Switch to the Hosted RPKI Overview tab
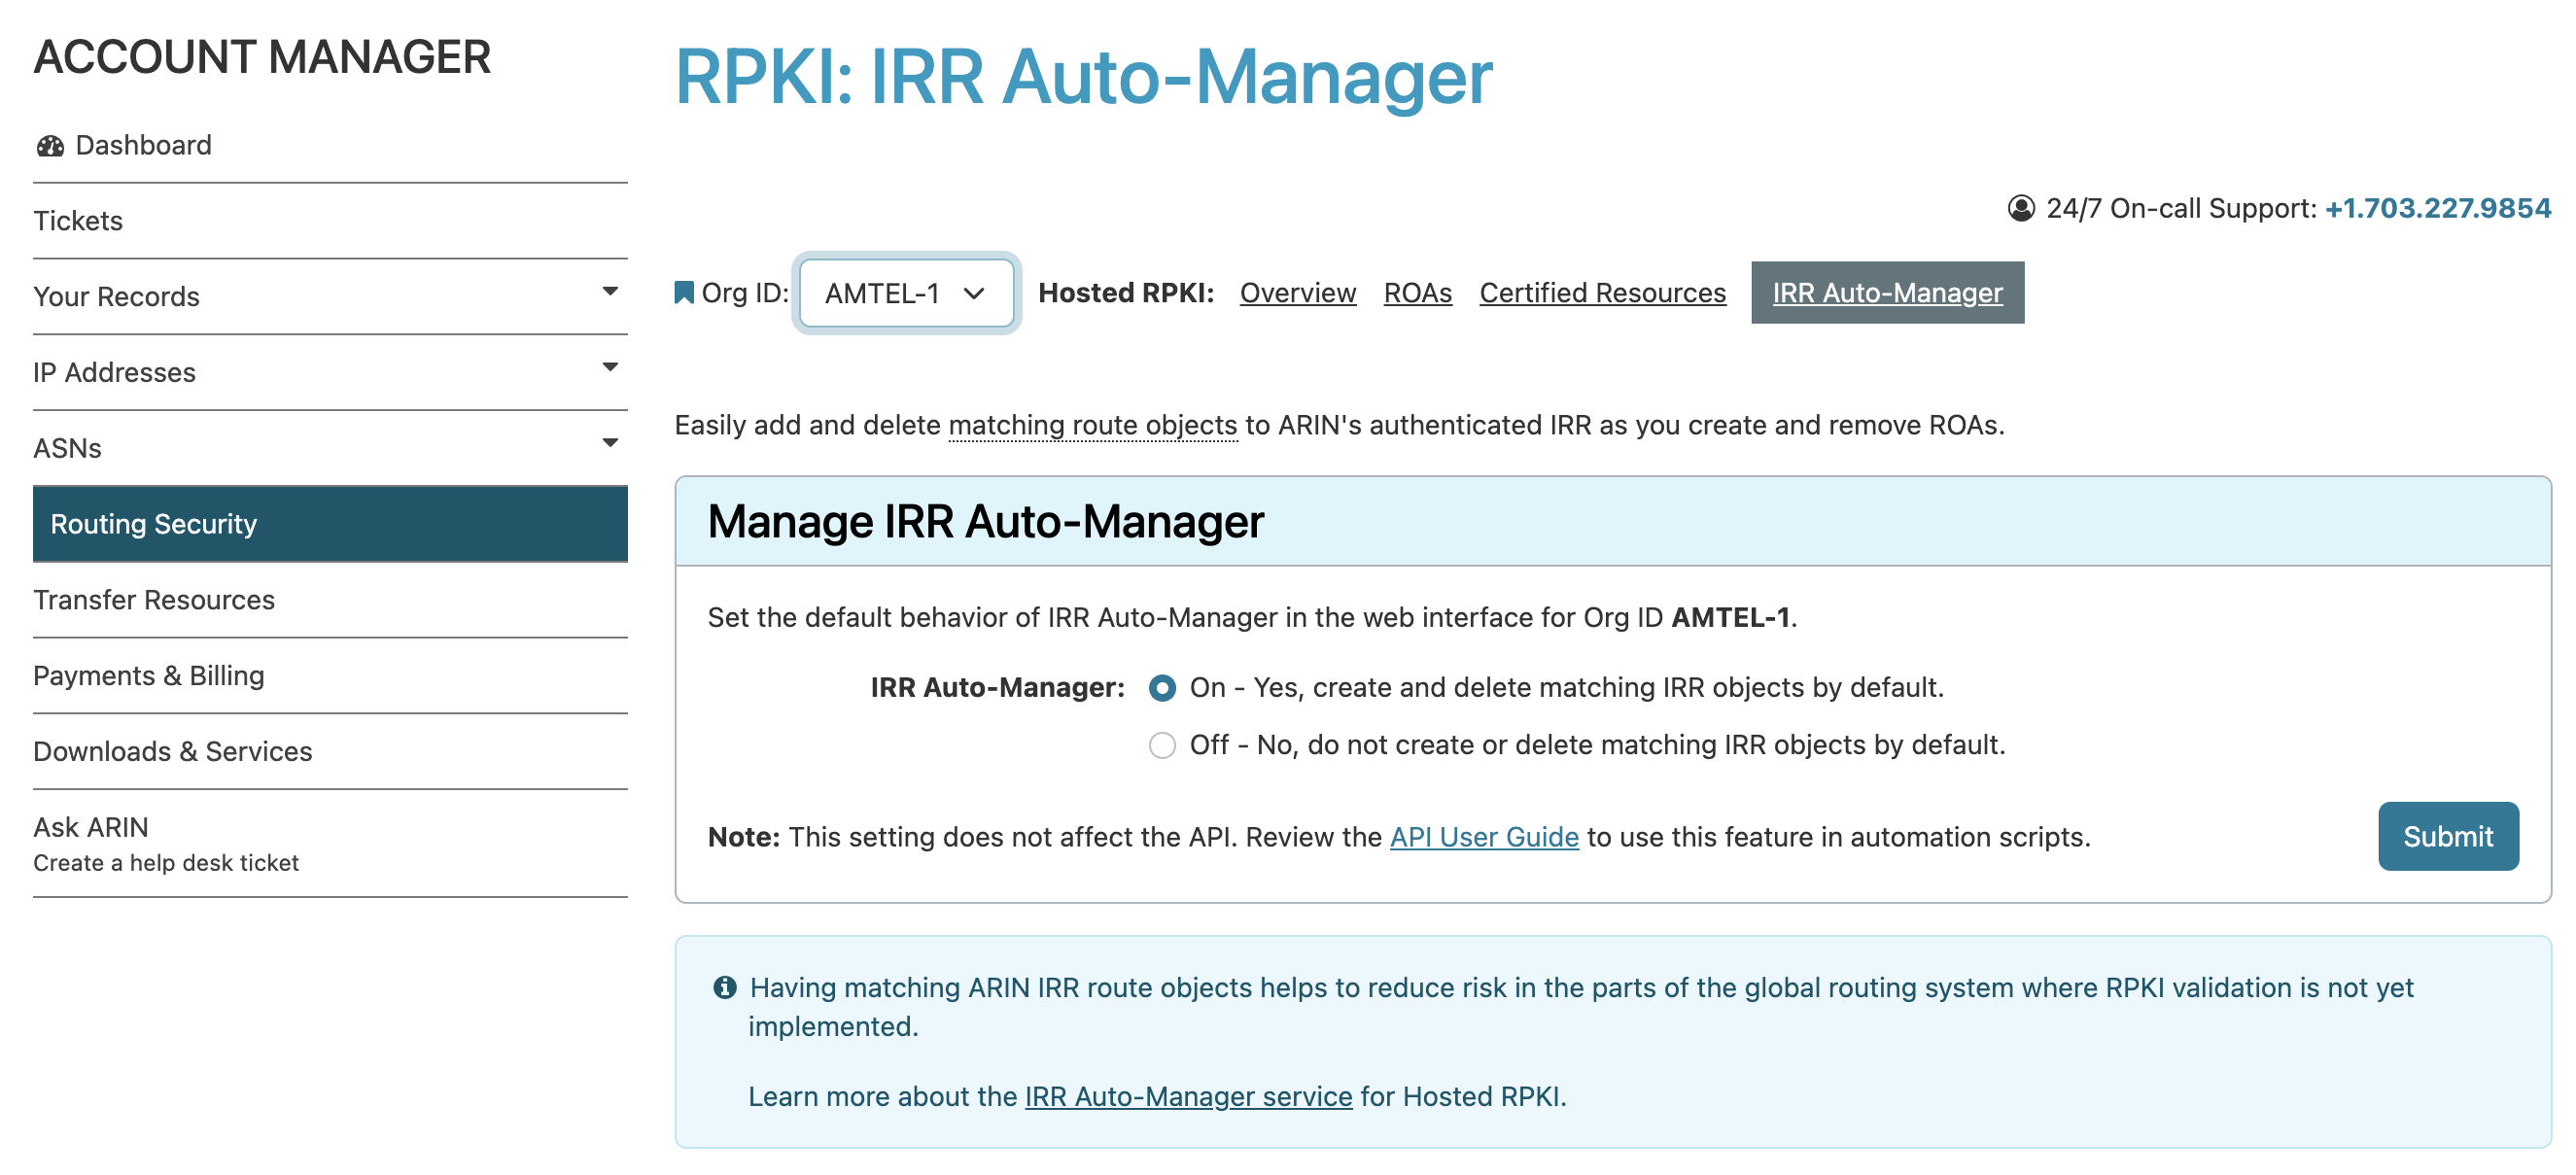 (1298, 293)
